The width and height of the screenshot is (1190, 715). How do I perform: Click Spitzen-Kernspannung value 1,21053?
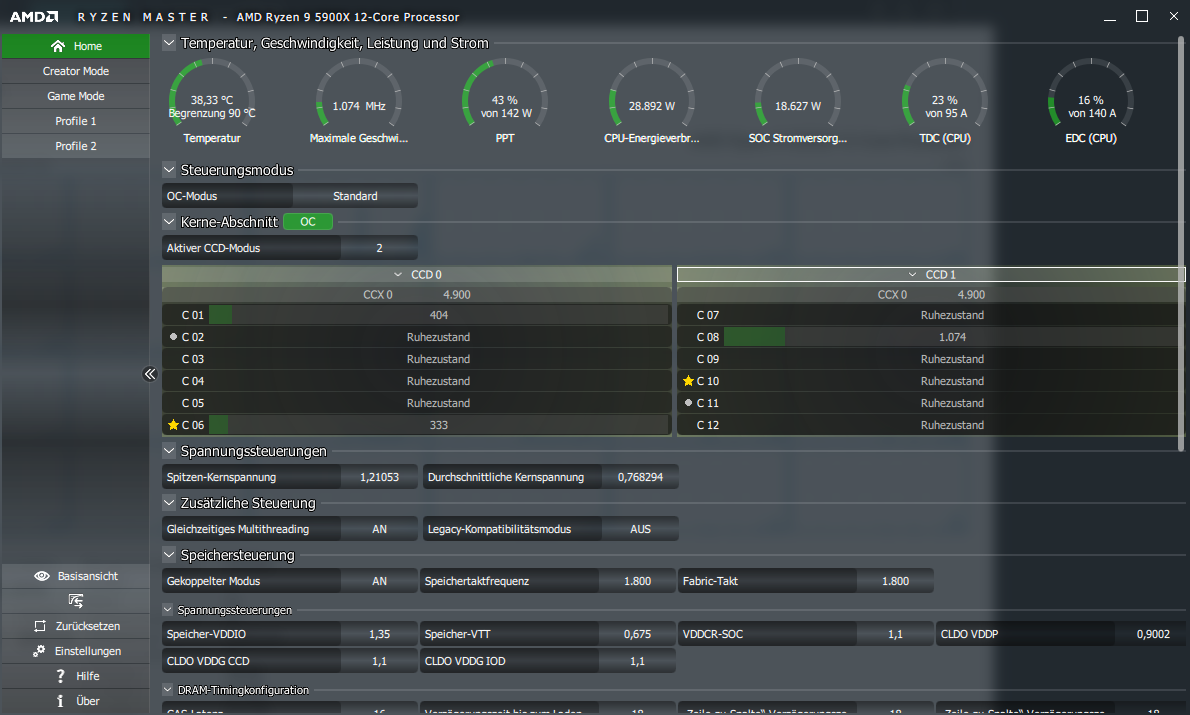point(379,477)
